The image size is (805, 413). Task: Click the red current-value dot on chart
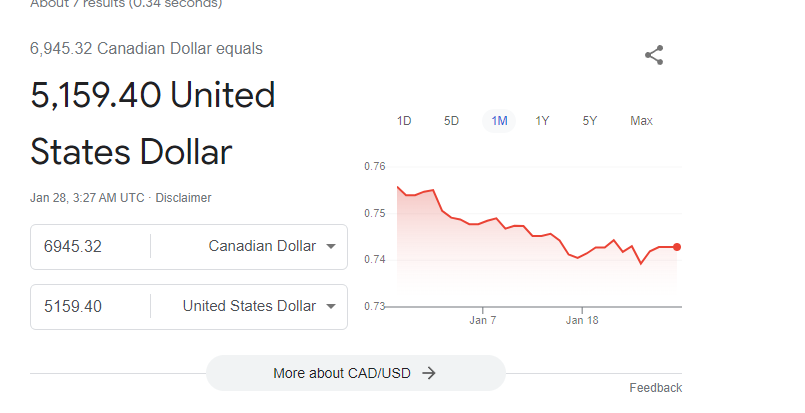pos(677,247)
